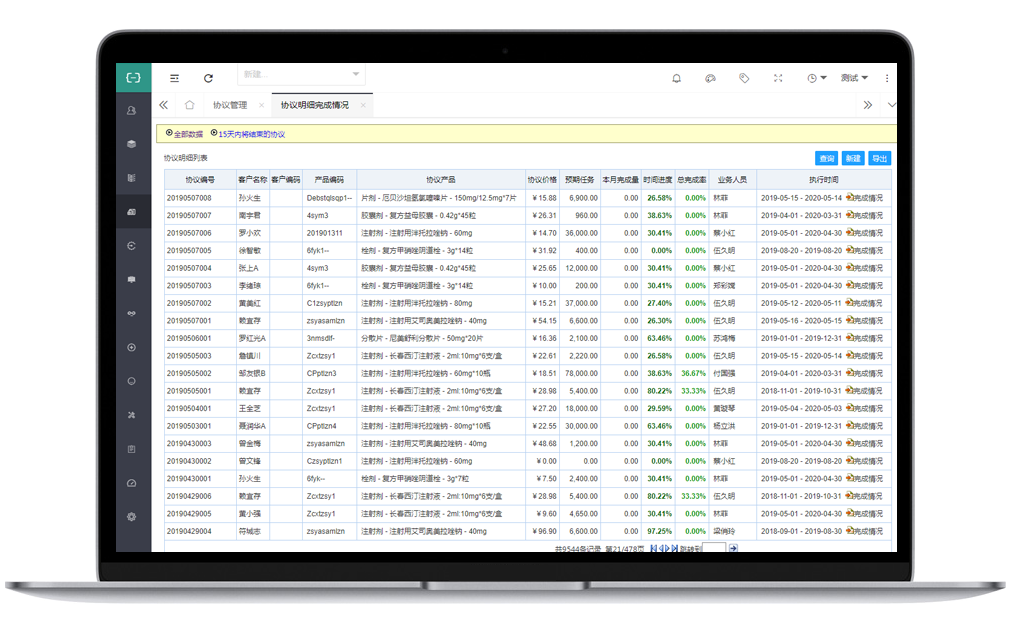Click the page jump input field
The height and width of the screenshot is (628, 1018).
click(714, 549)
